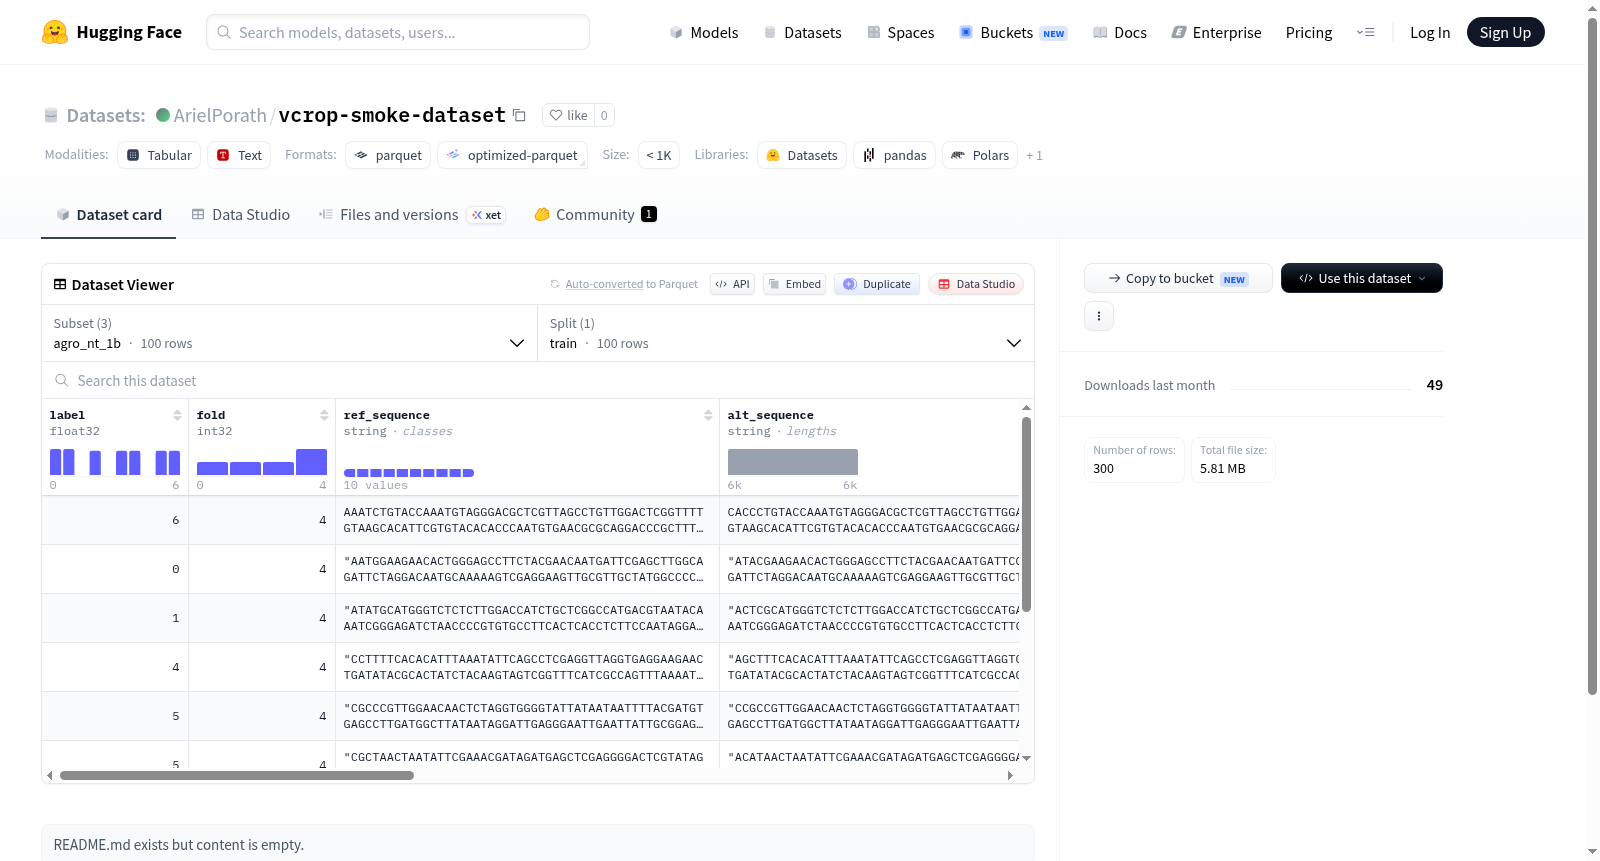The image size is (1600, 861).
Task: Click the like count 0 button
Action: [x=604, y=115]
